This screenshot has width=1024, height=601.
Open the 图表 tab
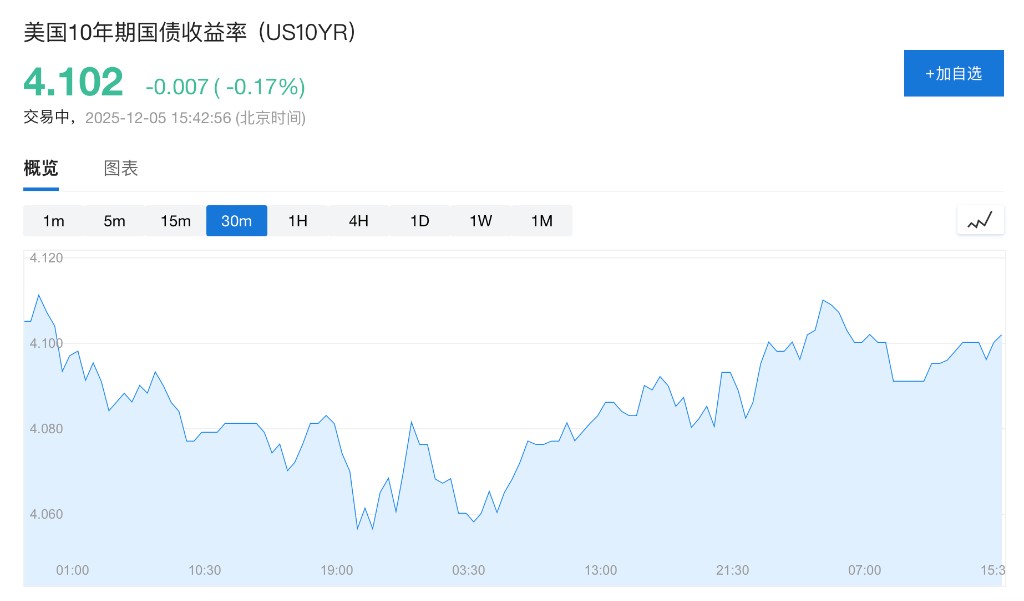click(121, 168)
